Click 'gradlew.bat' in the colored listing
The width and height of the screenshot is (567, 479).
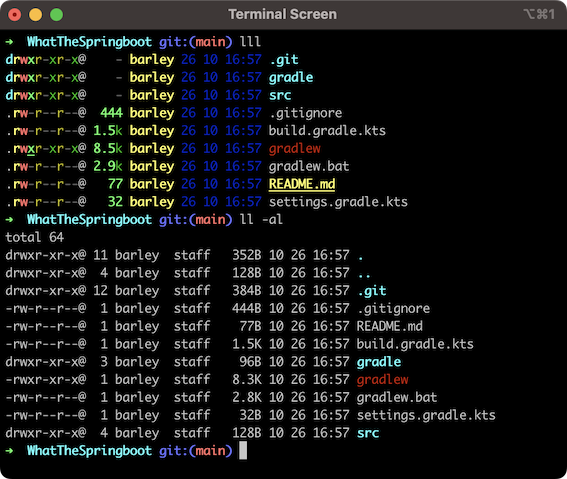coord(309,166)
